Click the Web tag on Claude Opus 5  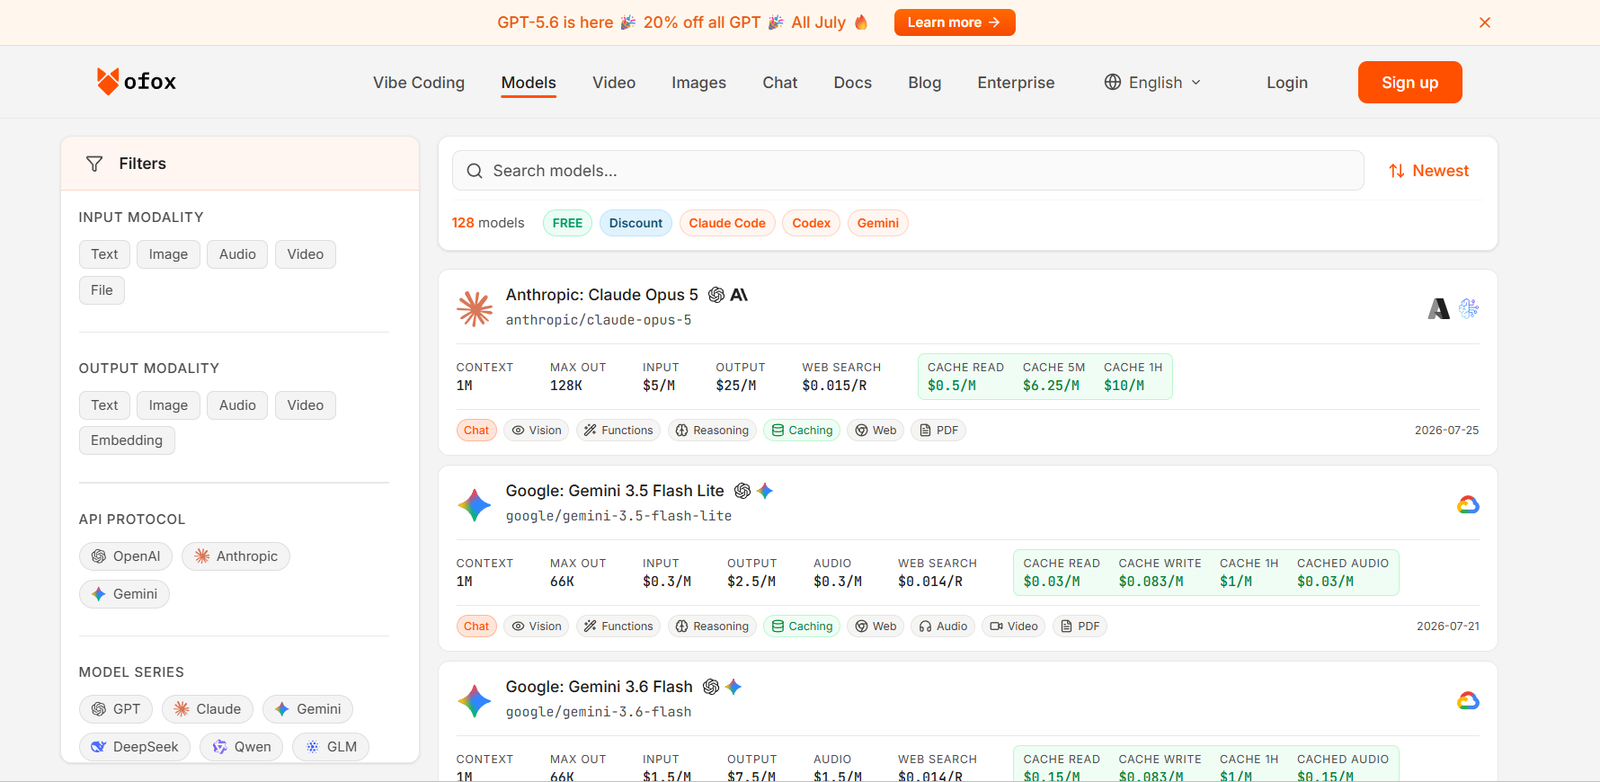[x=875, y=430]
